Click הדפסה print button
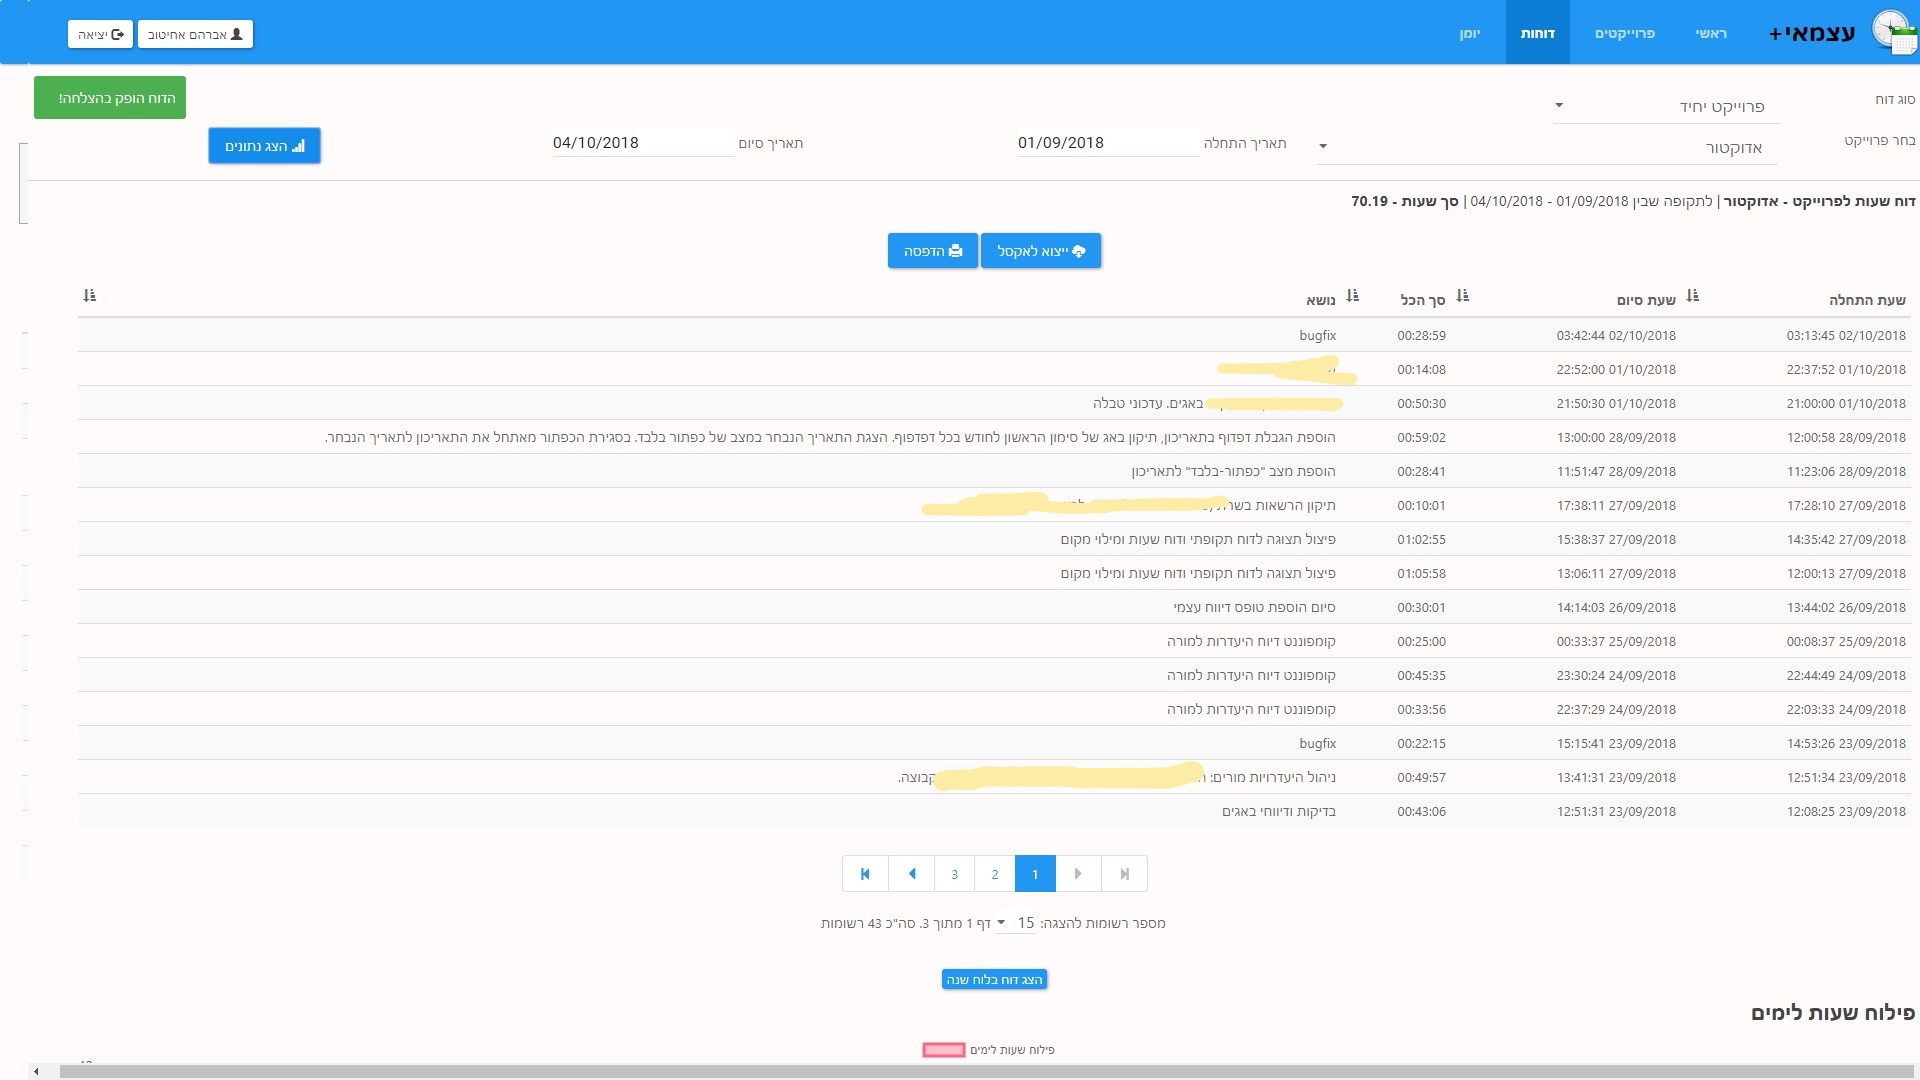Viewport: 1920px width, 1080px height. coord(932,251)
